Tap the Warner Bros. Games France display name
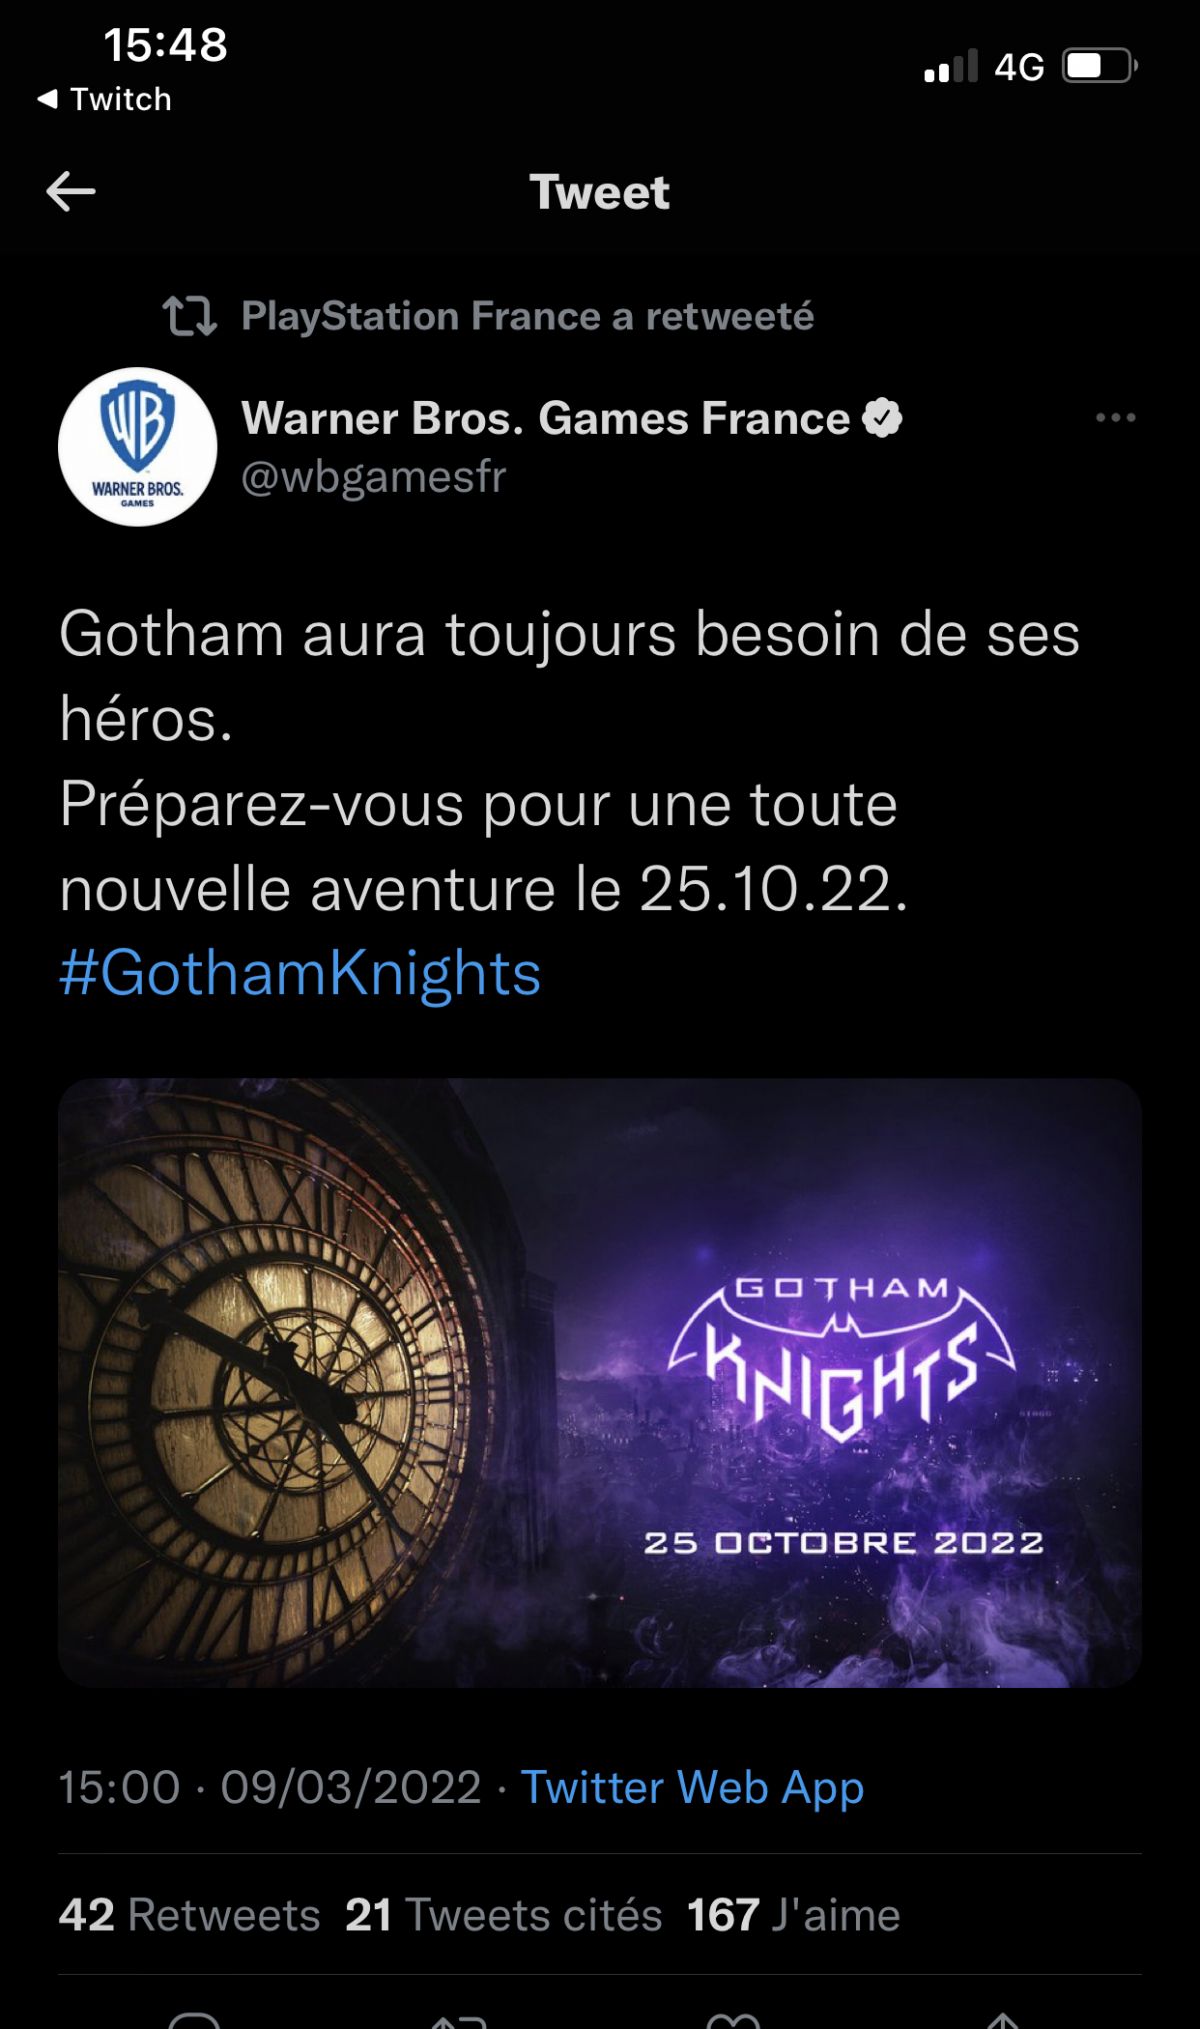The image size is (1200, 2029). click(545, 418)
